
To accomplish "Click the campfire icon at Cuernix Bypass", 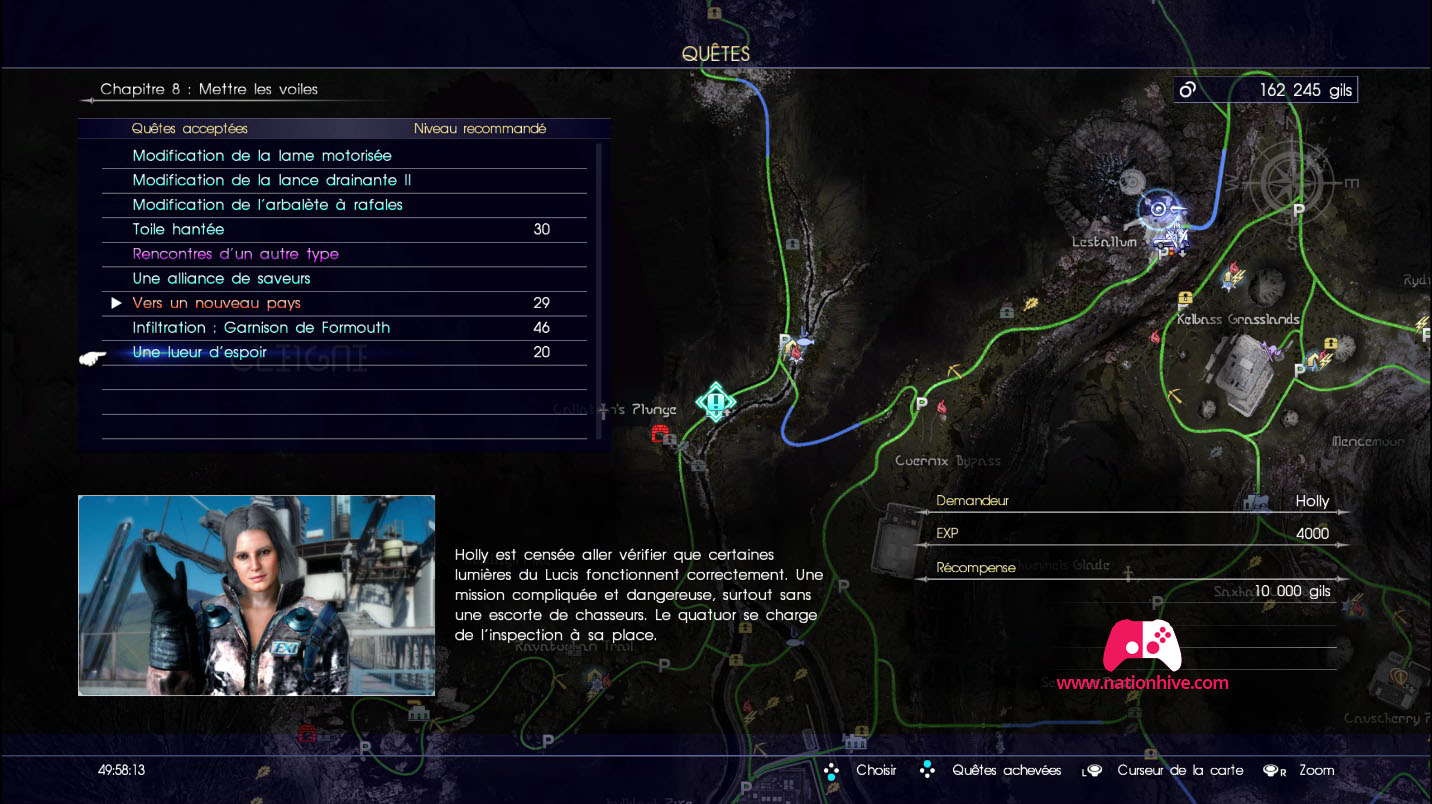I will (940, 405).
